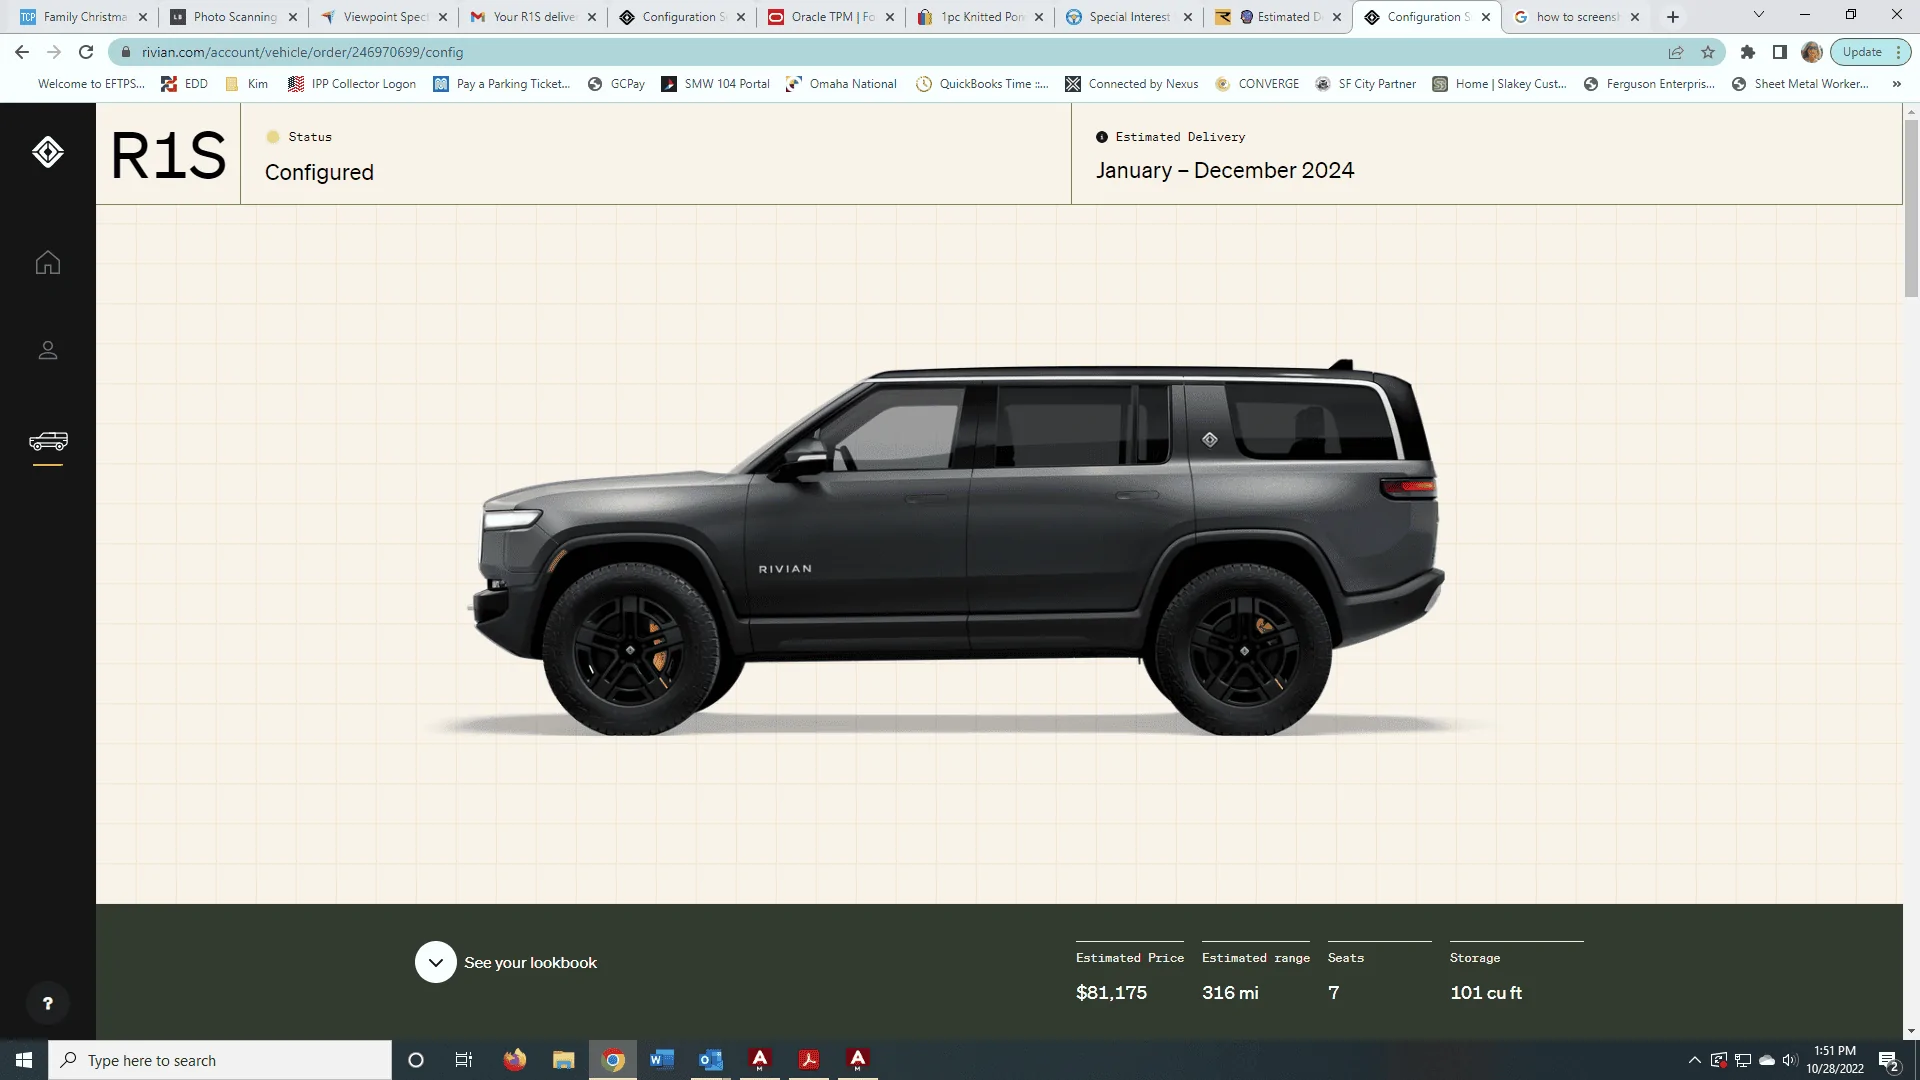The image size is (1920, 1080).
Task: Share this page using the share icon
Action: click(1676, 52)
